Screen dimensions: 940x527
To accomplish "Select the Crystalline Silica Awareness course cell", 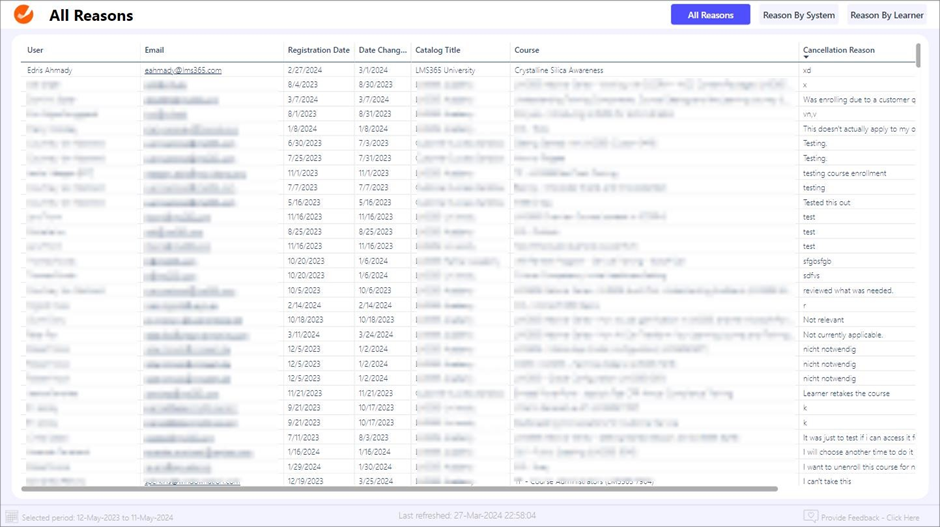I will 558,71.
